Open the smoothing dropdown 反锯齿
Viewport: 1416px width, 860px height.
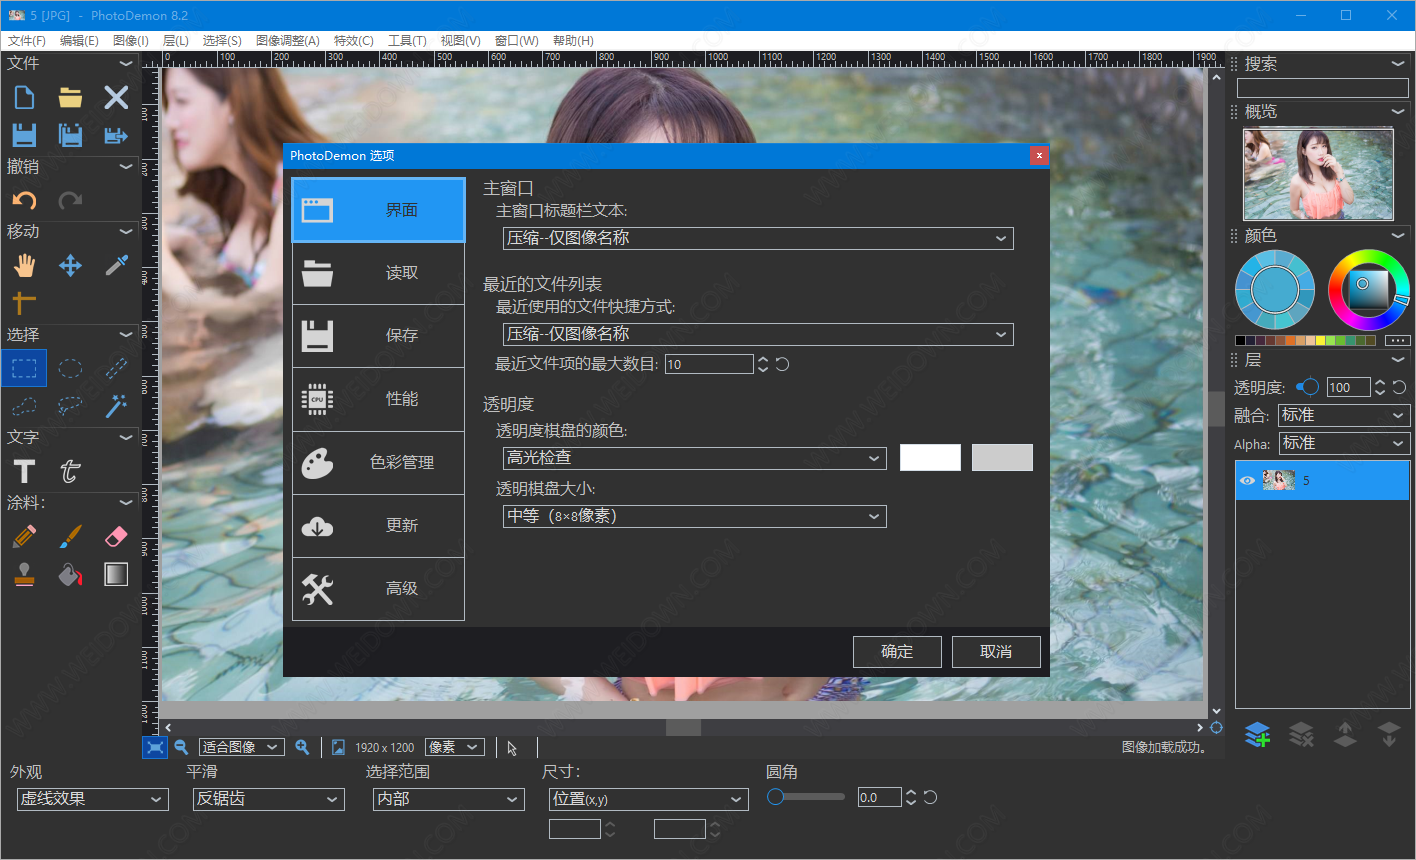click(268, 799)
